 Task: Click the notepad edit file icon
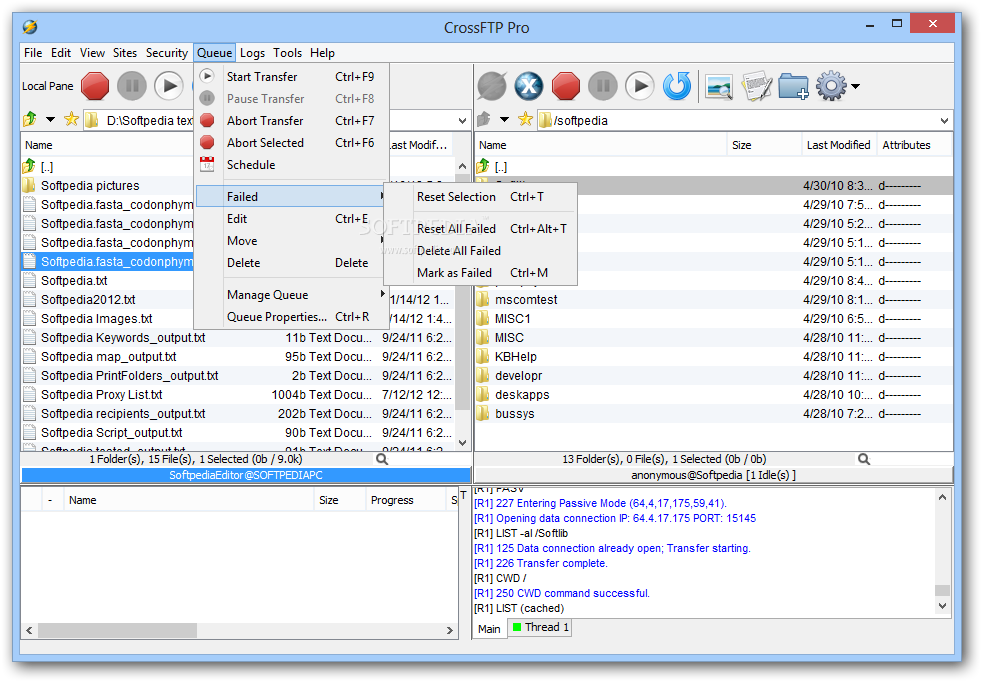[x=756, y=86]
